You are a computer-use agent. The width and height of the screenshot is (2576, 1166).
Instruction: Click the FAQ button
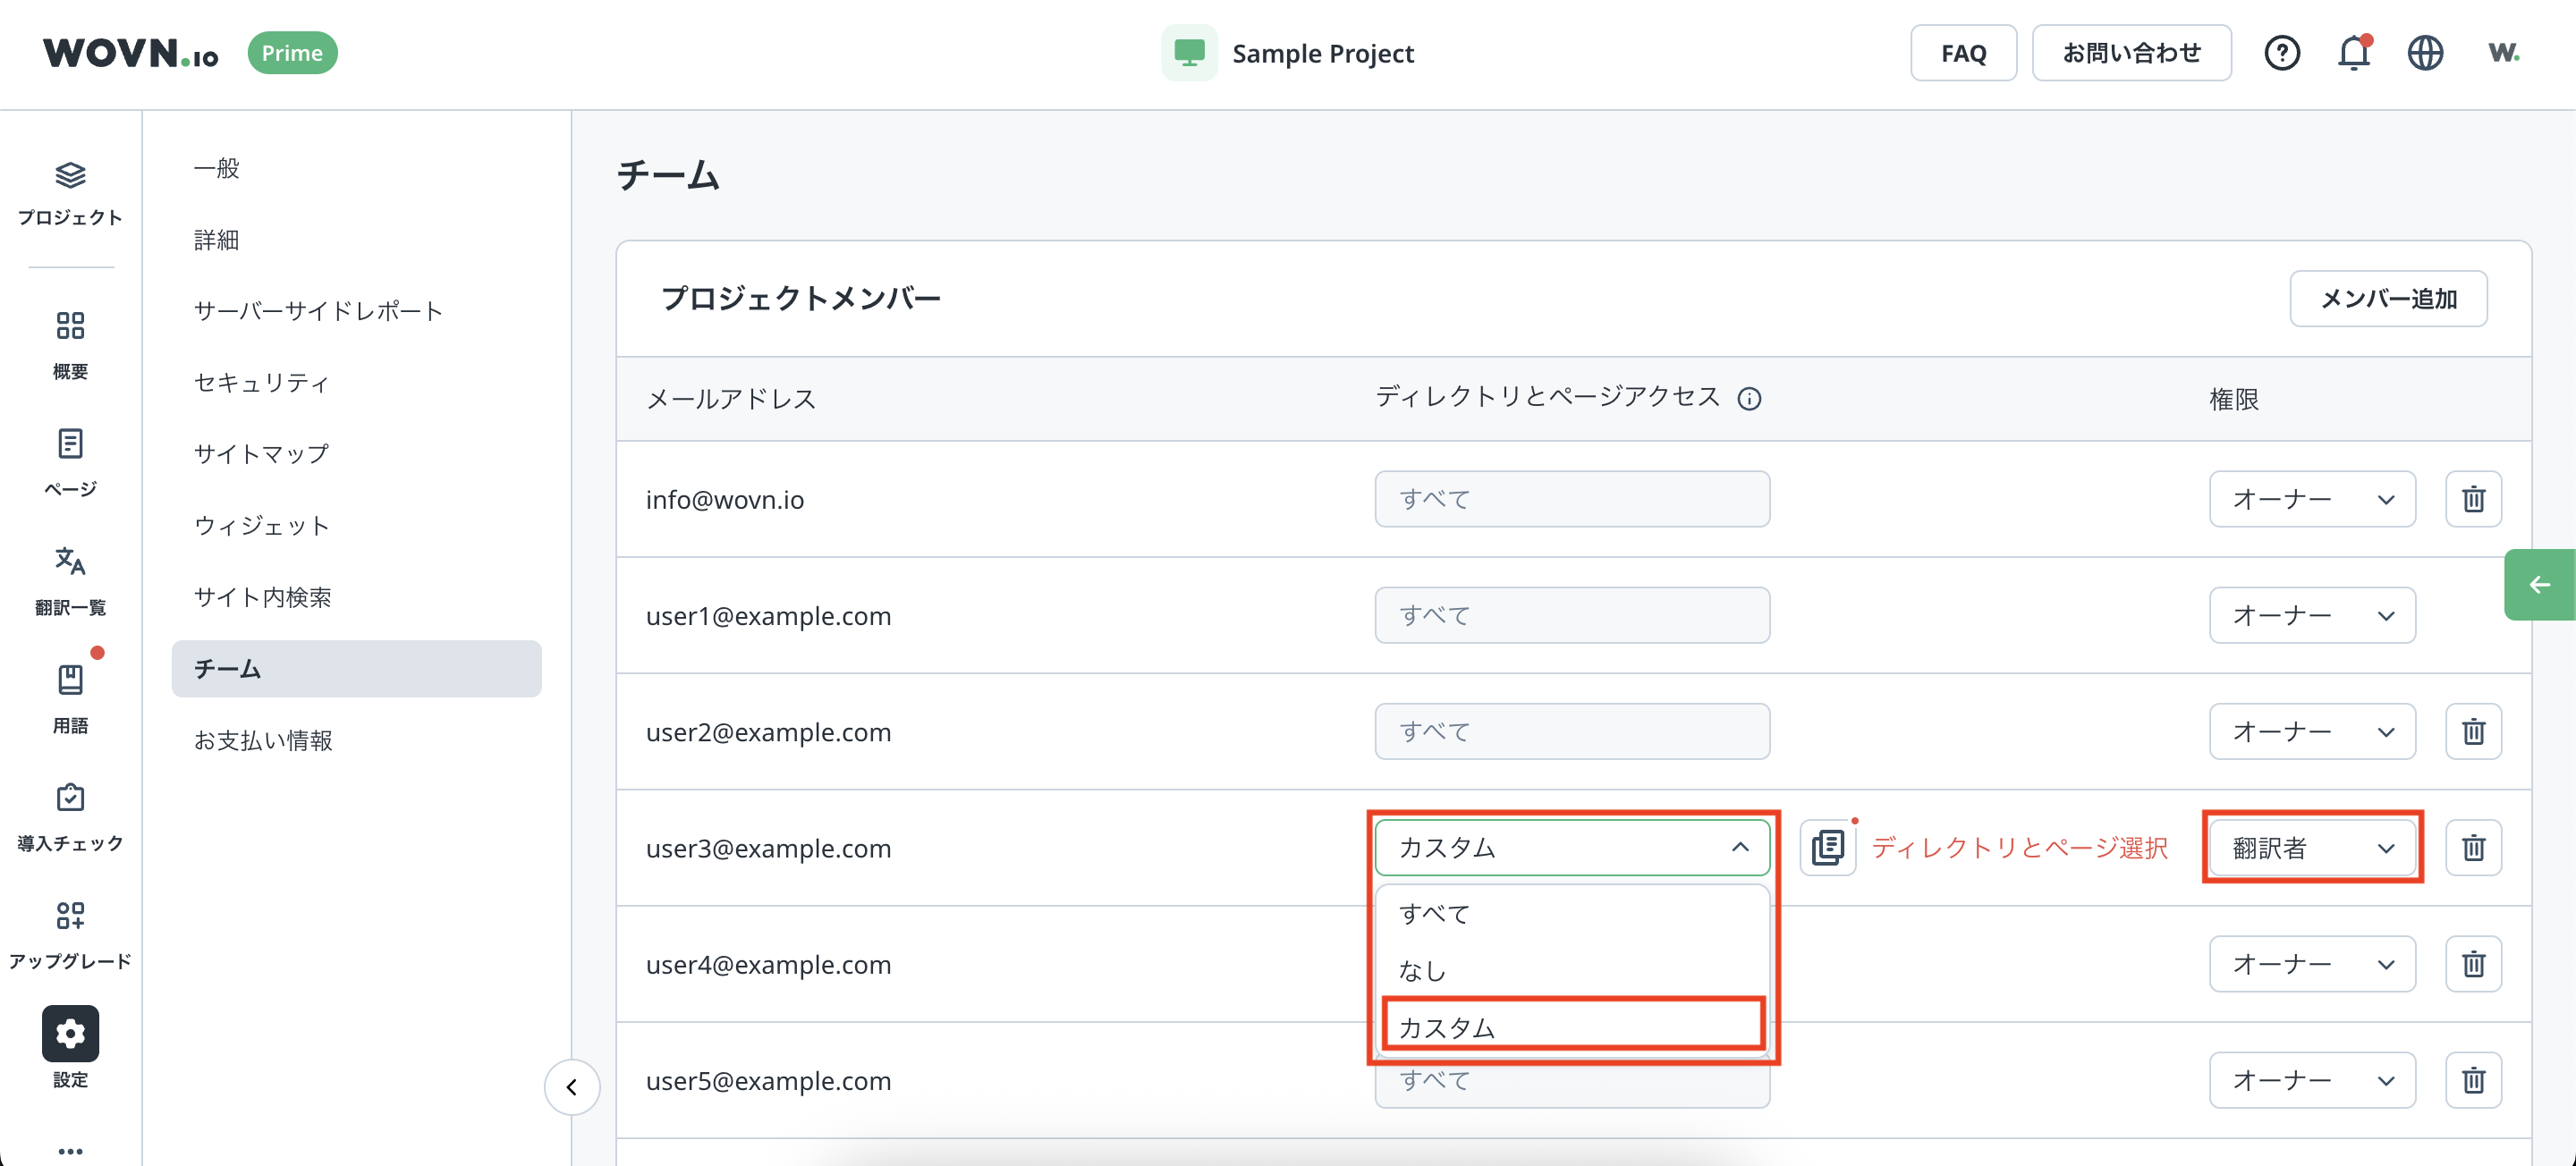[x=1963, y=53]
